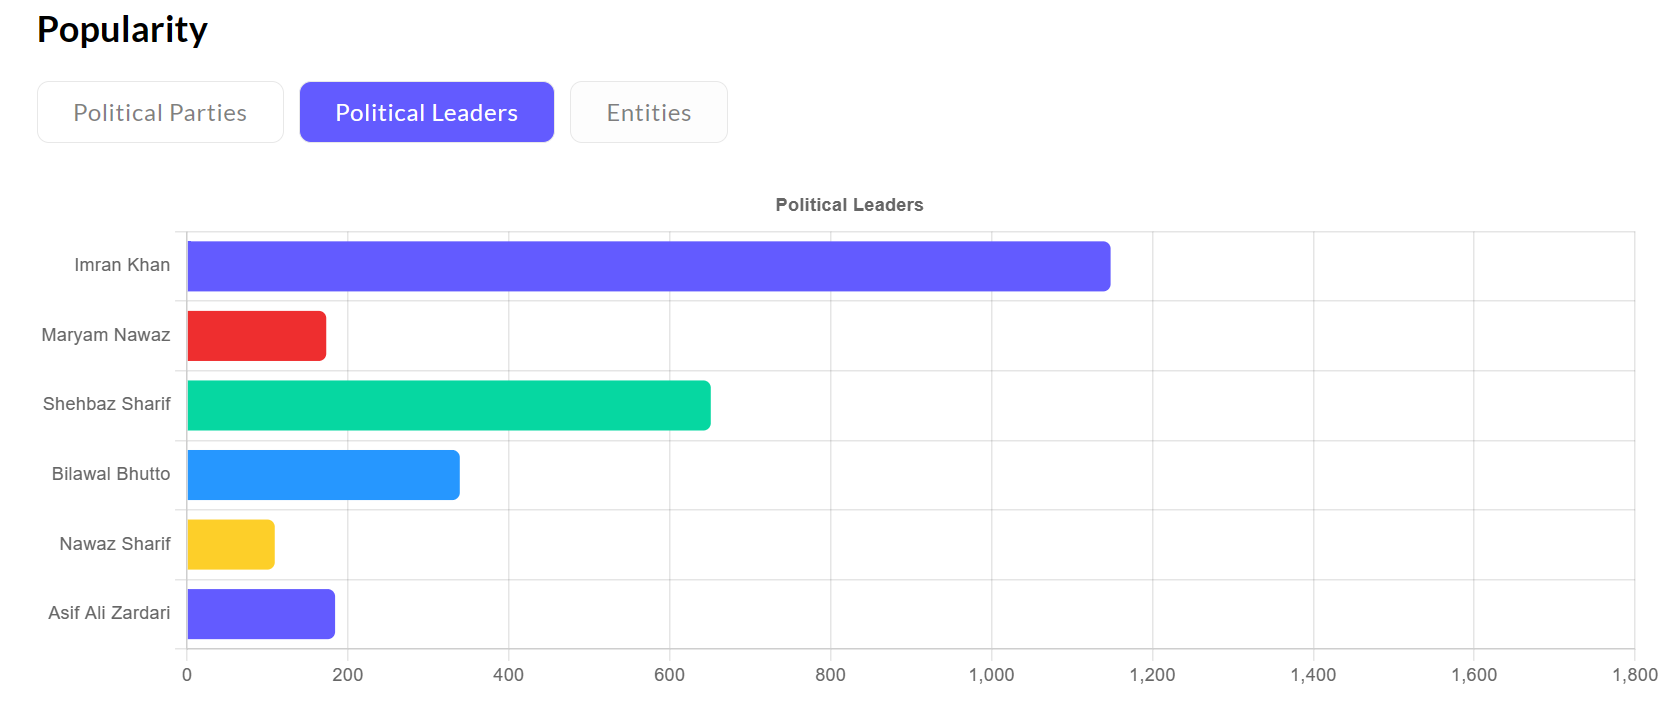Image resolution: width=1669 pixels, height=726 pixels.
Task: Click the '1,800' x-axis tick label
Action: pyautogui.click(x=1635, y=675)
